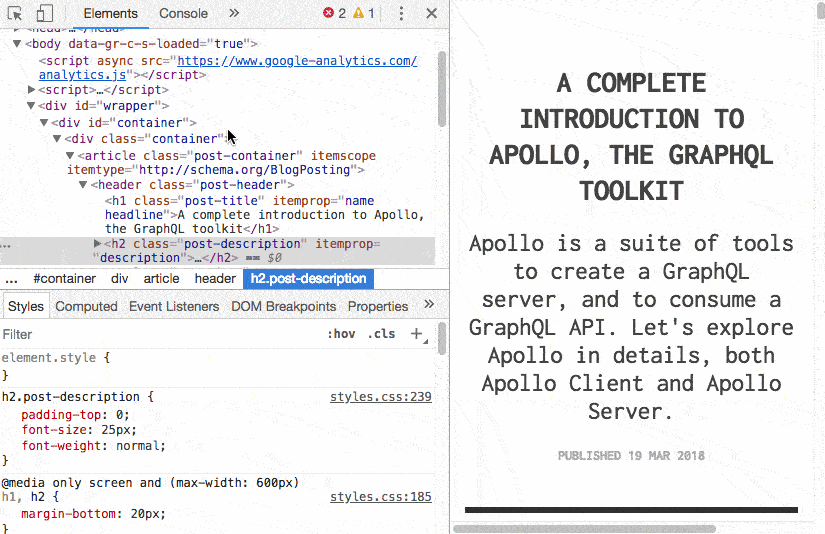825x534 pixels.
Task: Click the Filter styles input field
Action: pyautogui.click(x=150, y=334)
